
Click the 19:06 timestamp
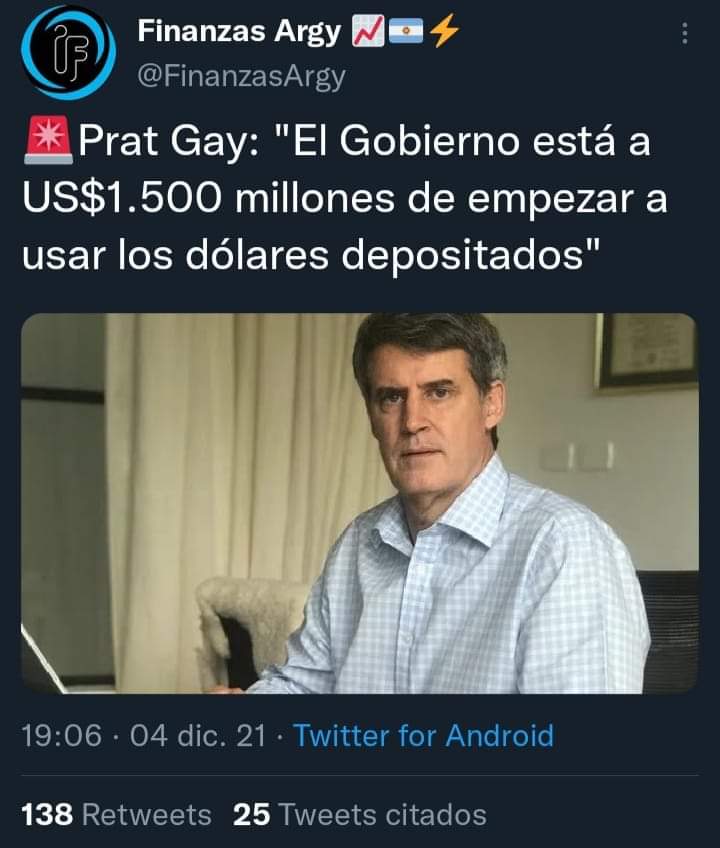coord(62,736)
